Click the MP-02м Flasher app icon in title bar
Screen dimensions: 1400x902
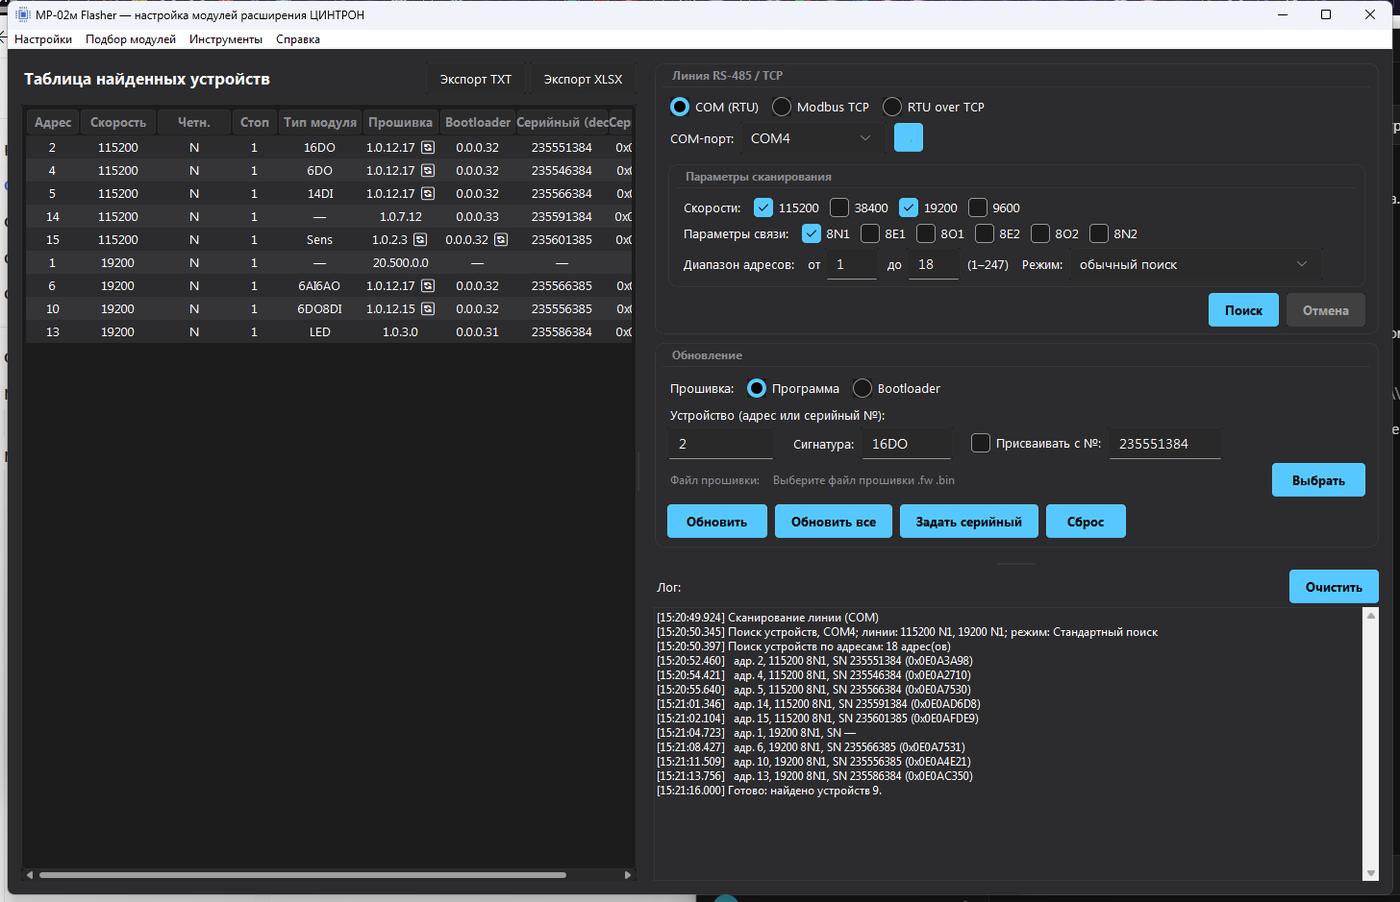coord(23,14)
